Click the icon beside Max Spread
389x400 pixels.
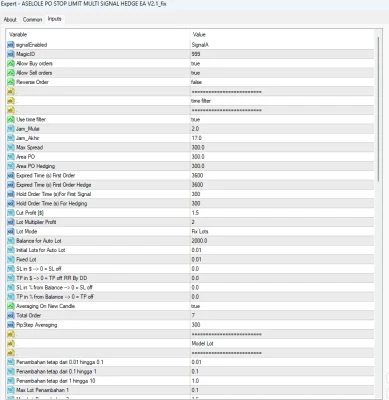(x=11, y=147)
